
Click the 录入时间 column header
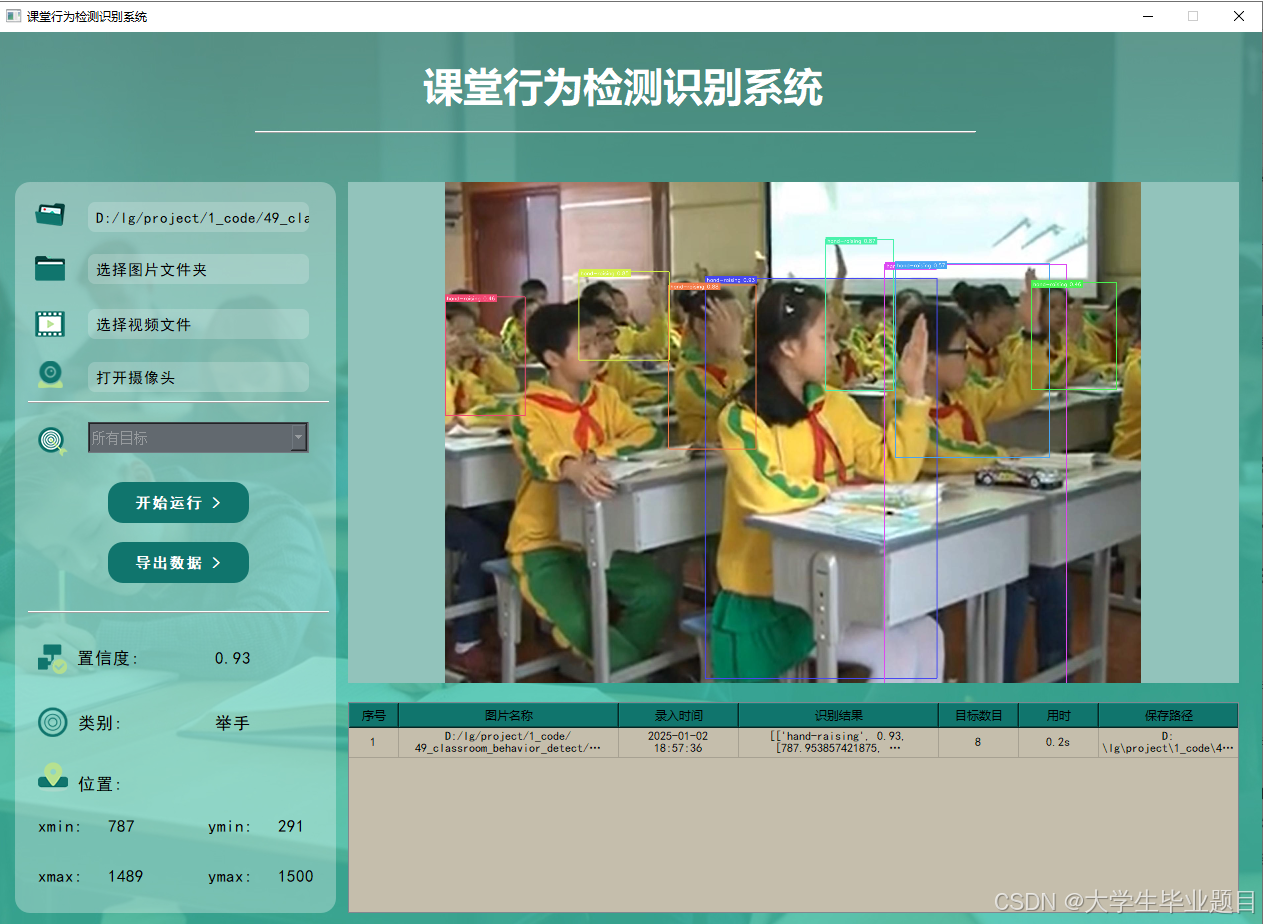pyautogui.click(x=678, y=715)
